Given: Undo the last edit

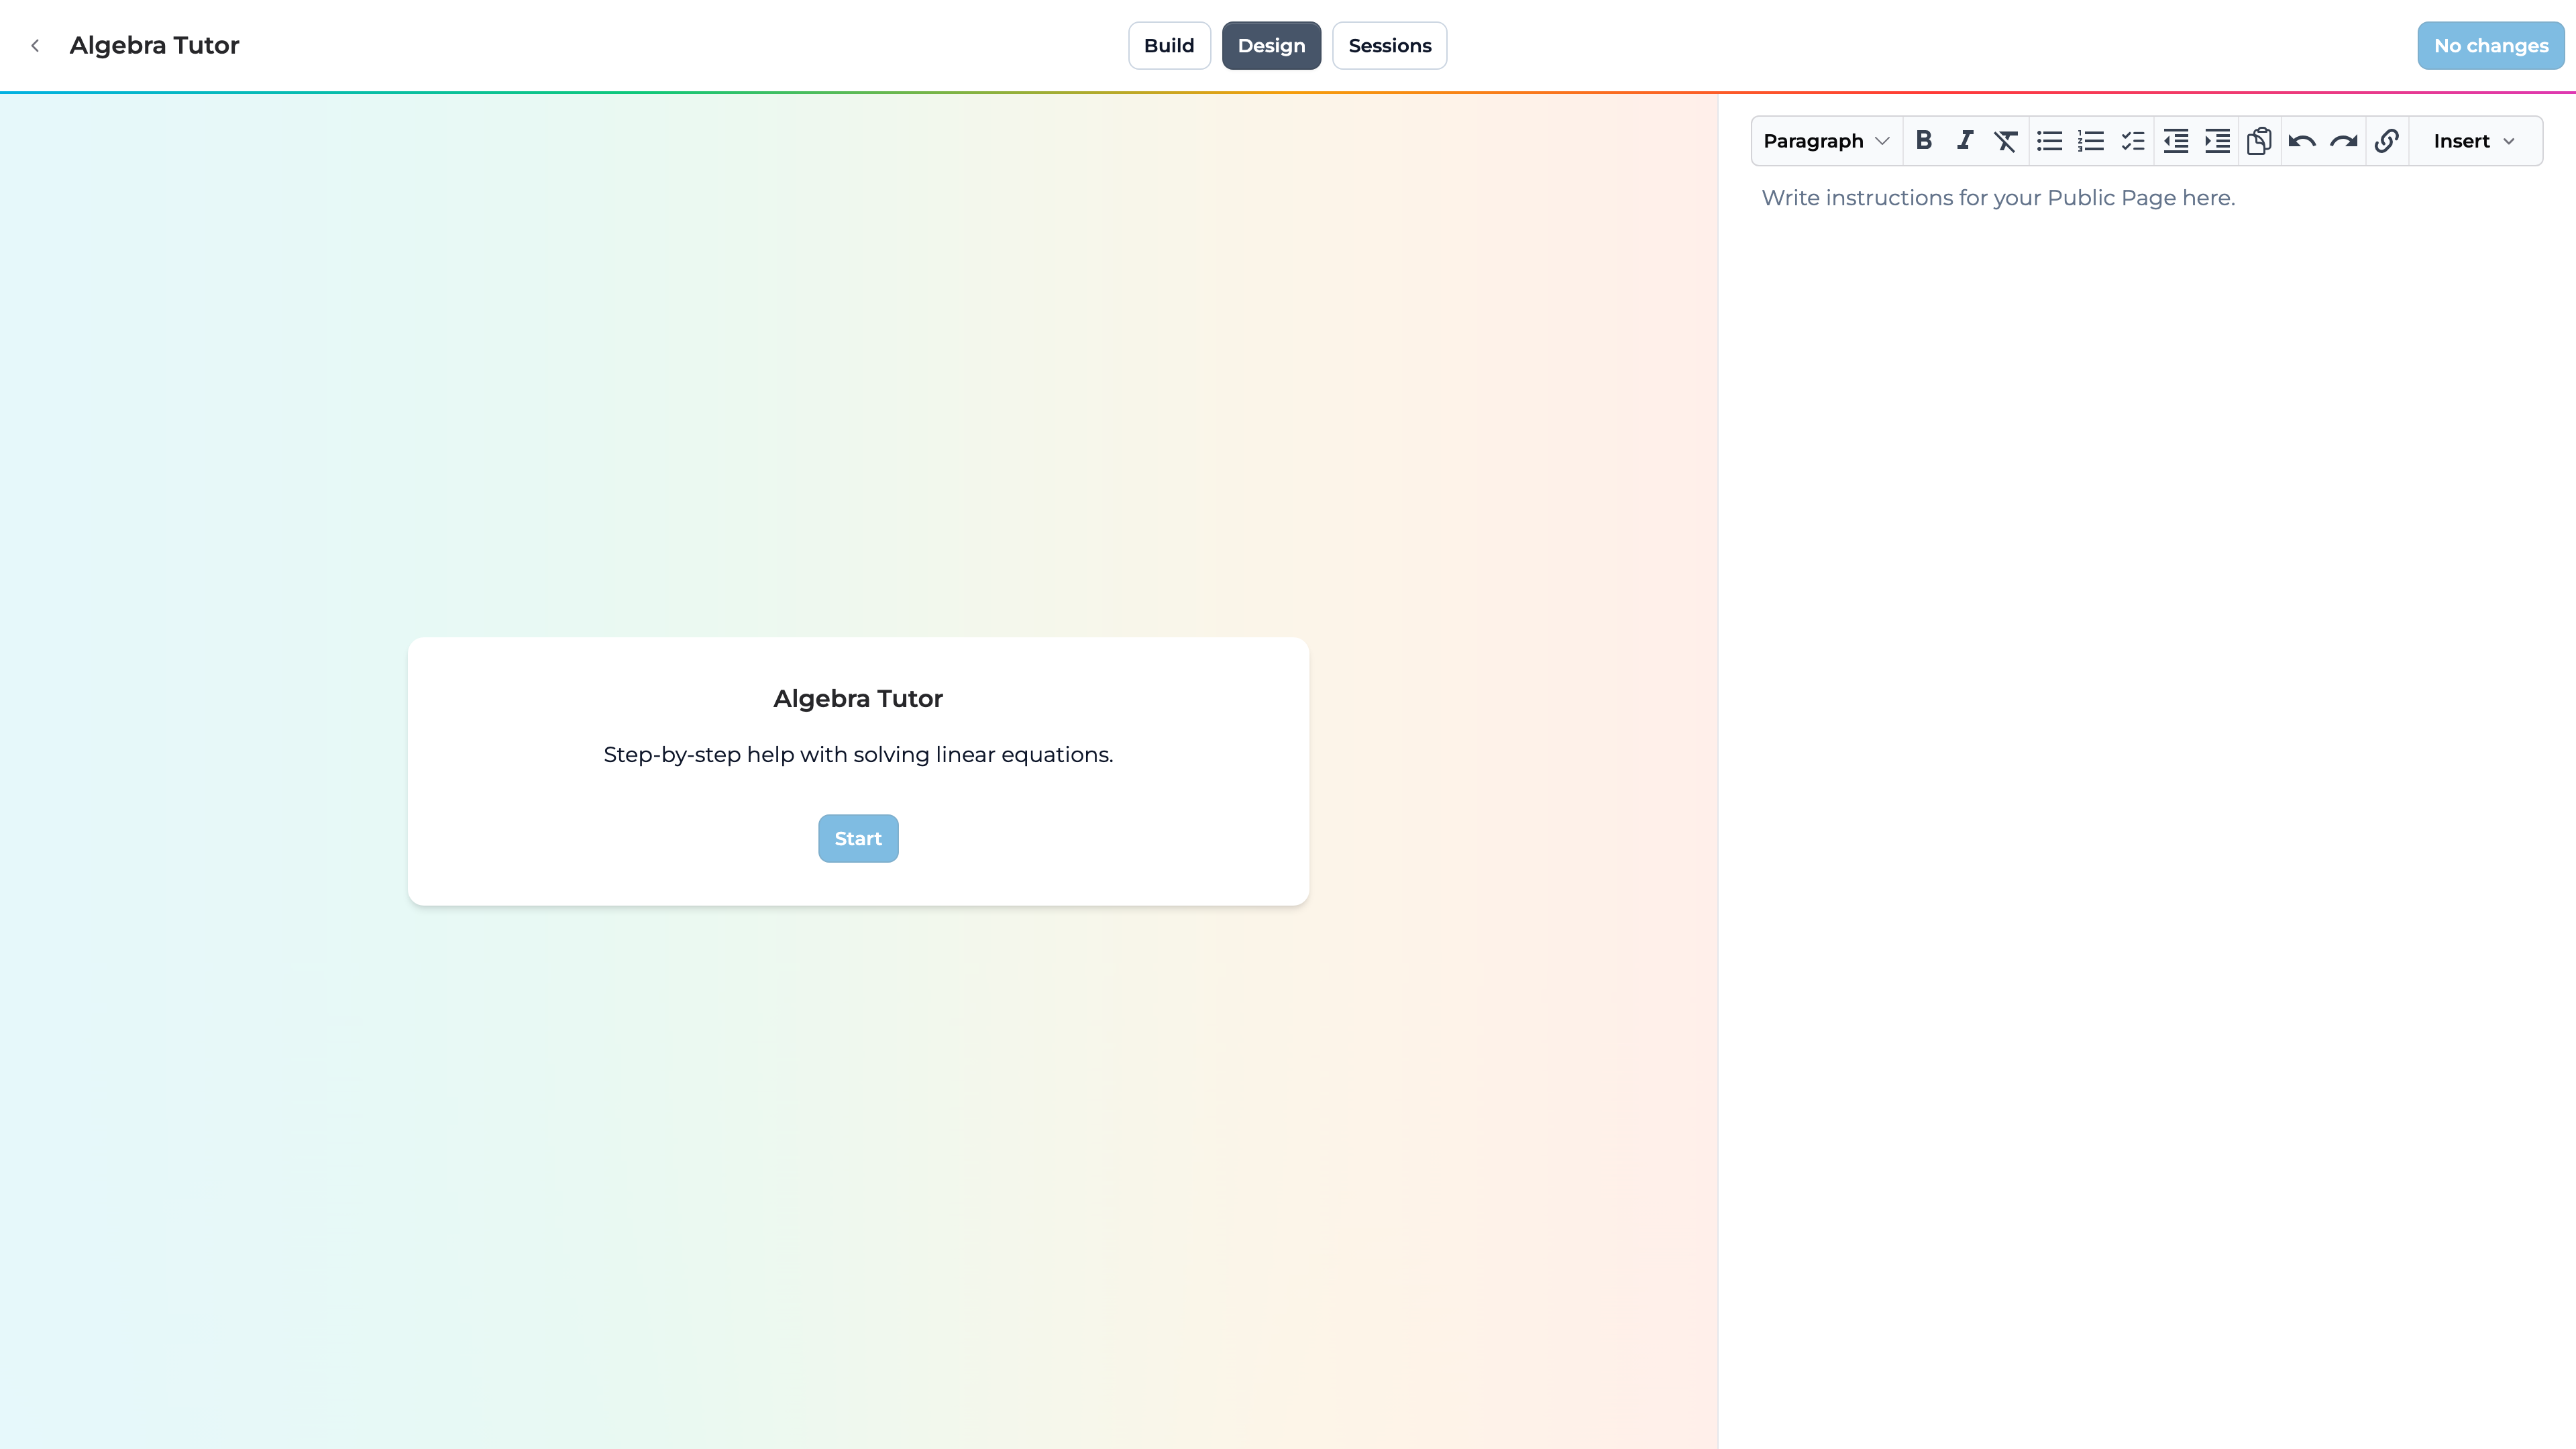Looking at the screenshot, I should 2302,141.
